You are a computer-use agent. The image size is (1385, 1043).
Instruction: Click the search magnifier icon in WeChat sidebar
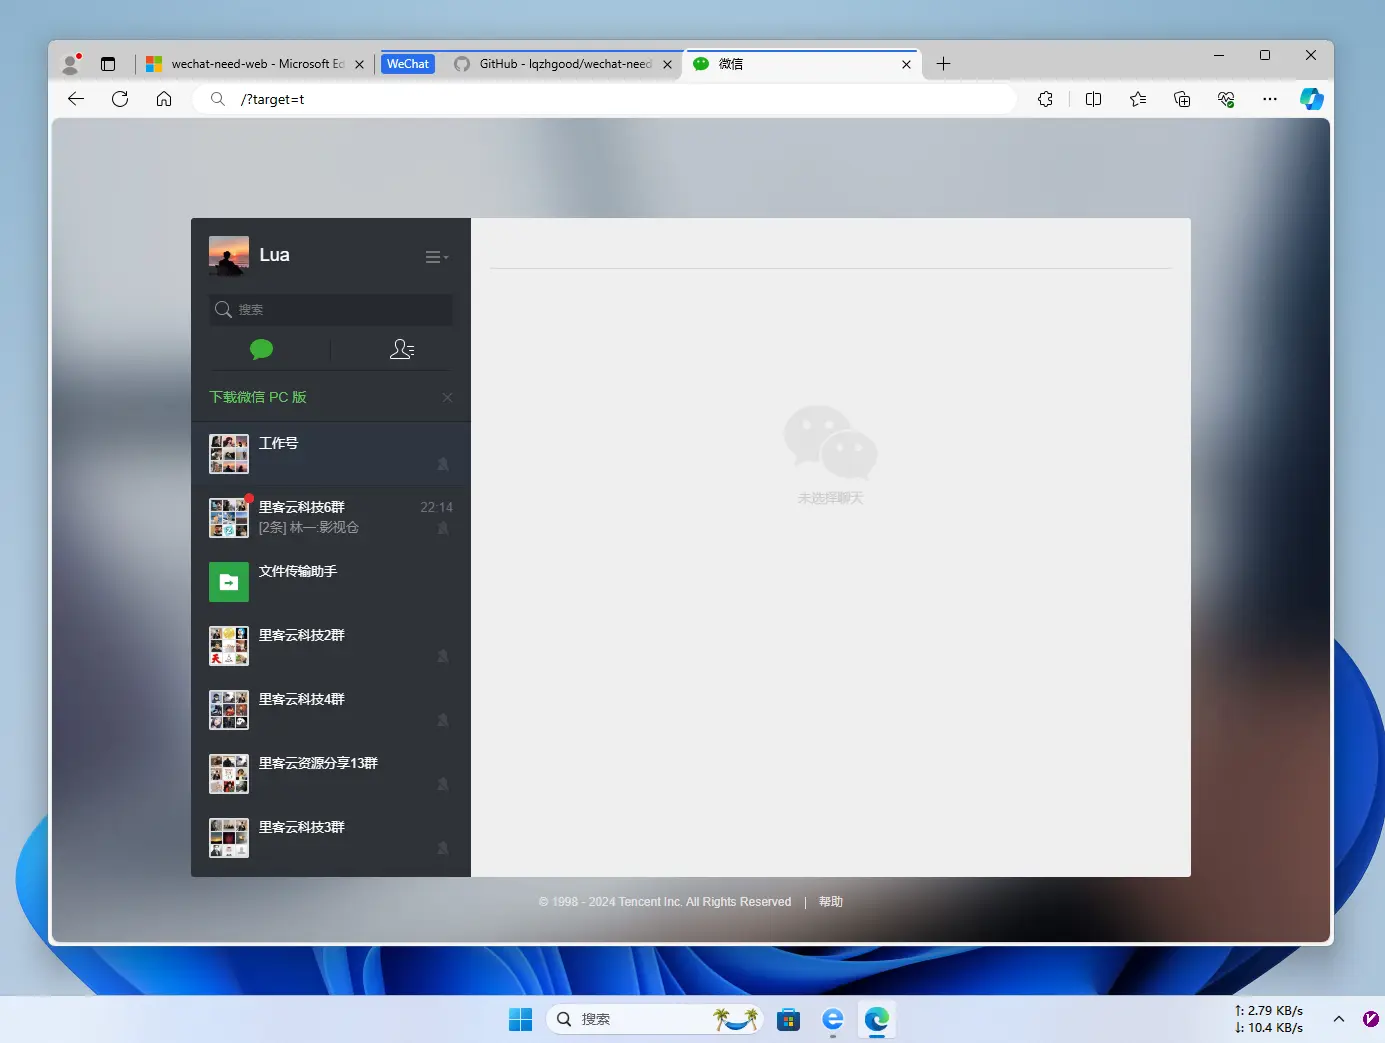[224, 310]
